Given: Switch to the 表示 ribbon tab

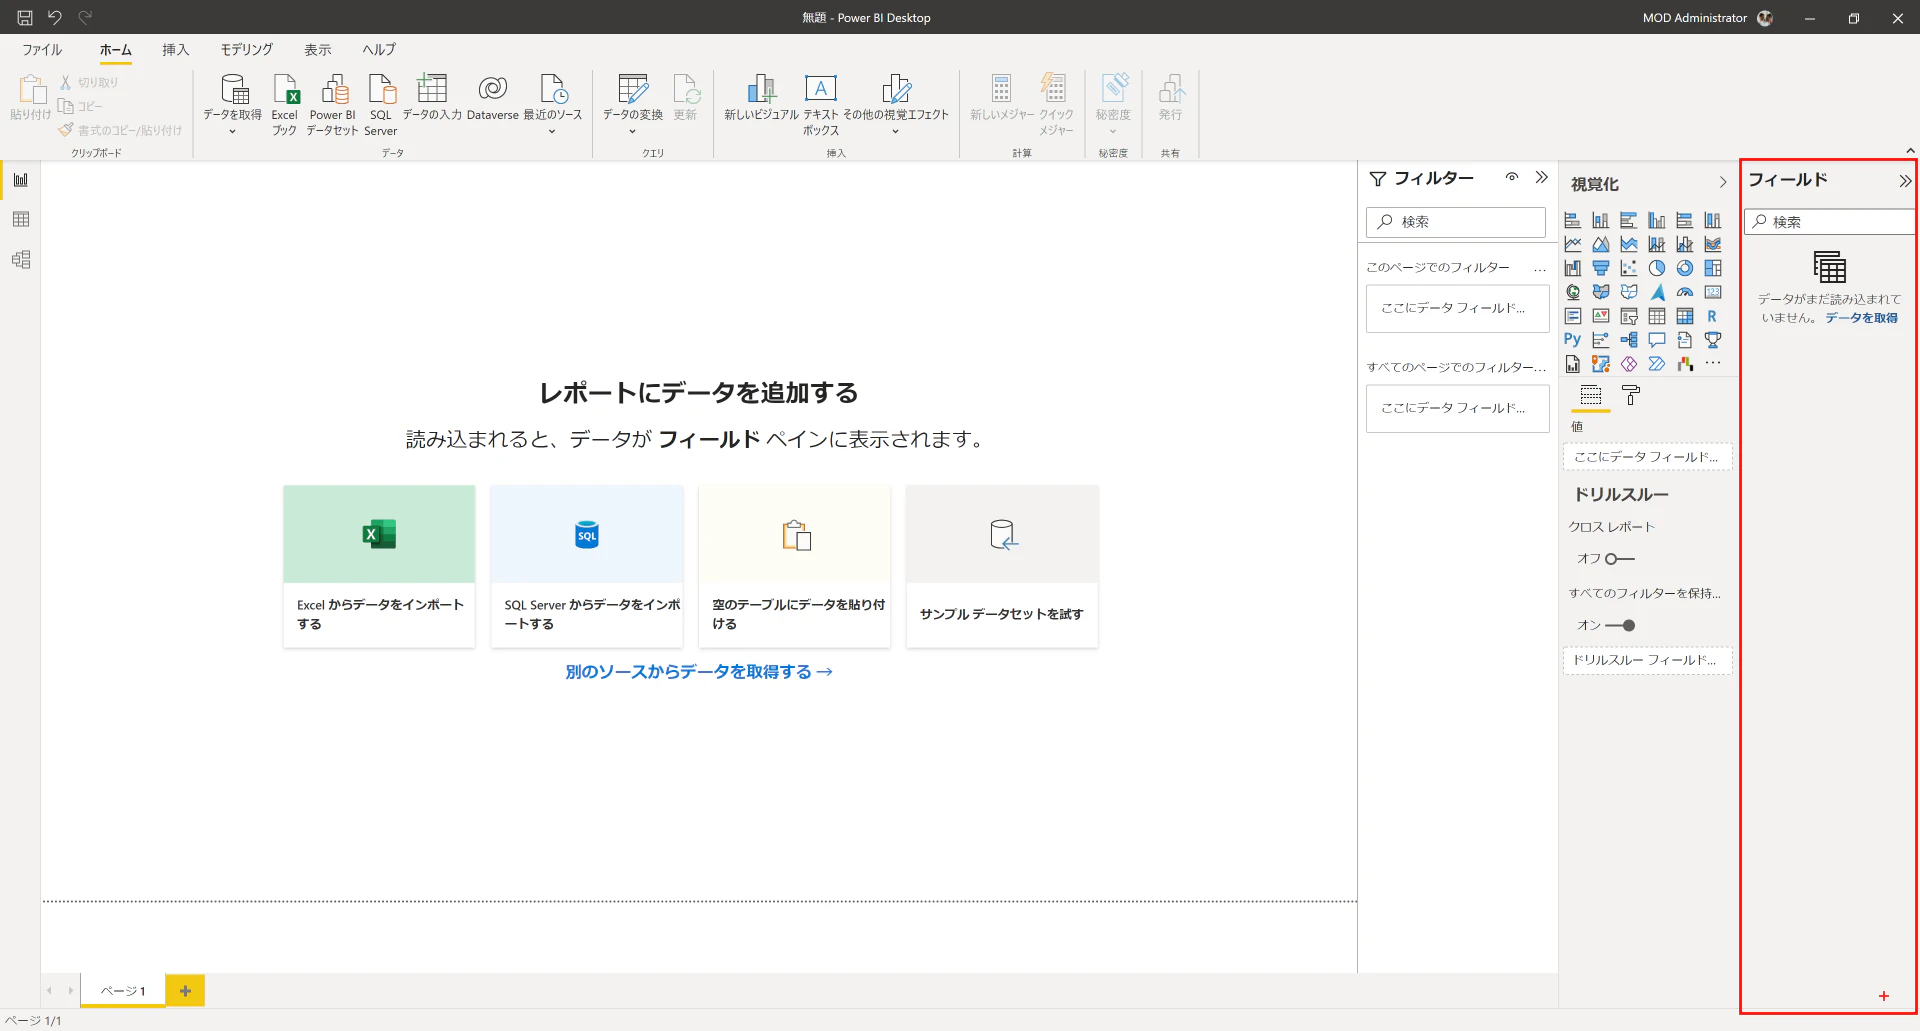Looking at the screenshot, I should click(318, 50).
